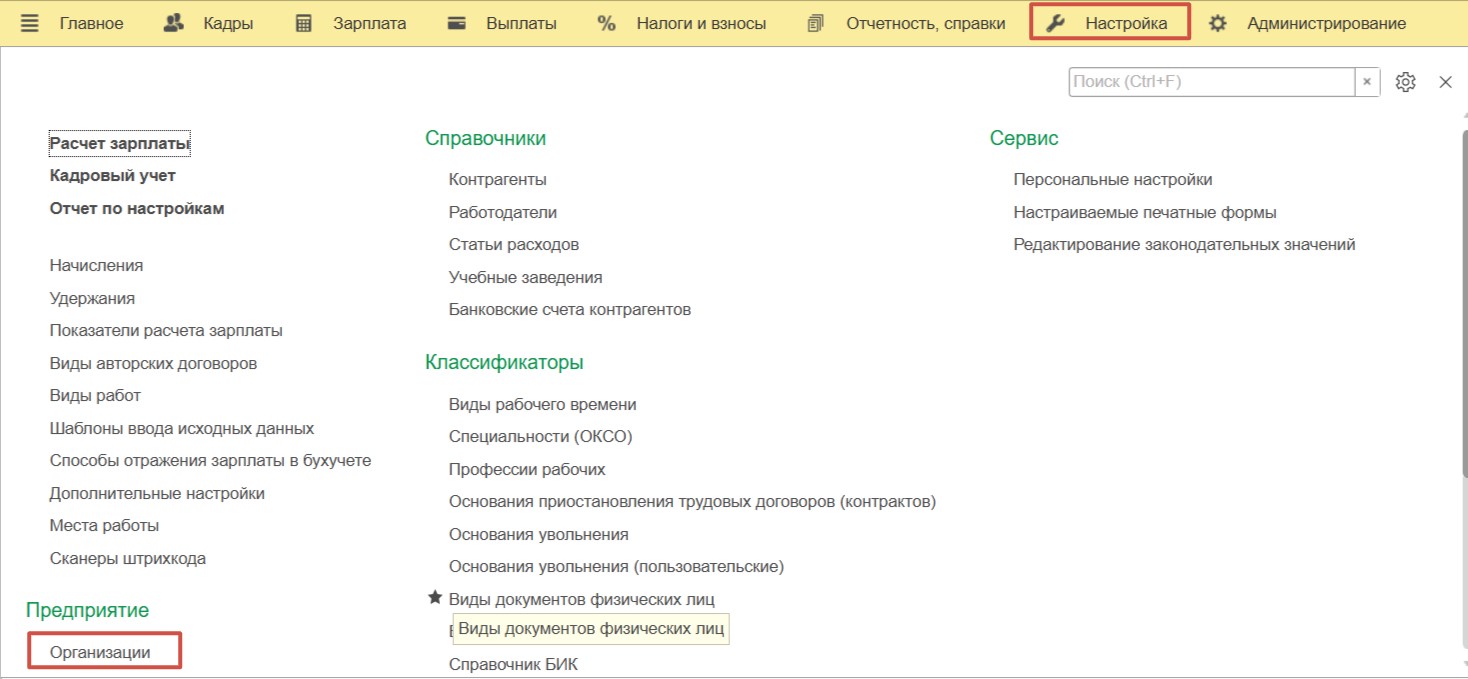Click the hamburger icon beside Главное

pos(30,23)
